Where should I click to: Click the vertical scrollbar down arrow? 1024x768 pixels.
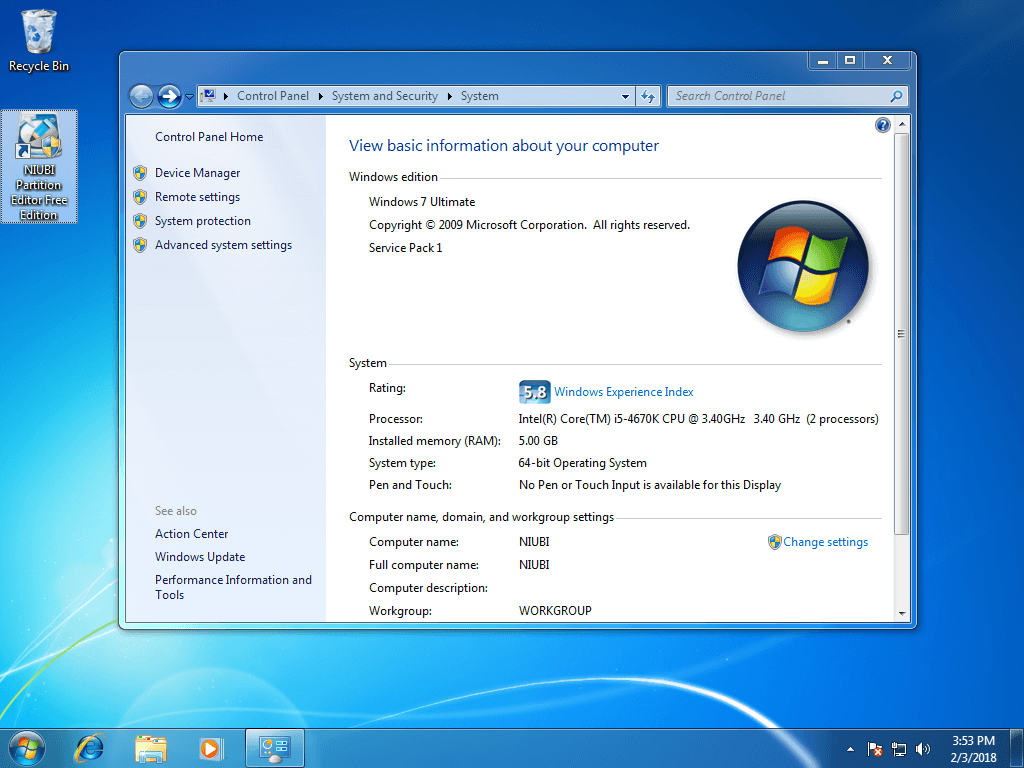(x=902, y=614)
